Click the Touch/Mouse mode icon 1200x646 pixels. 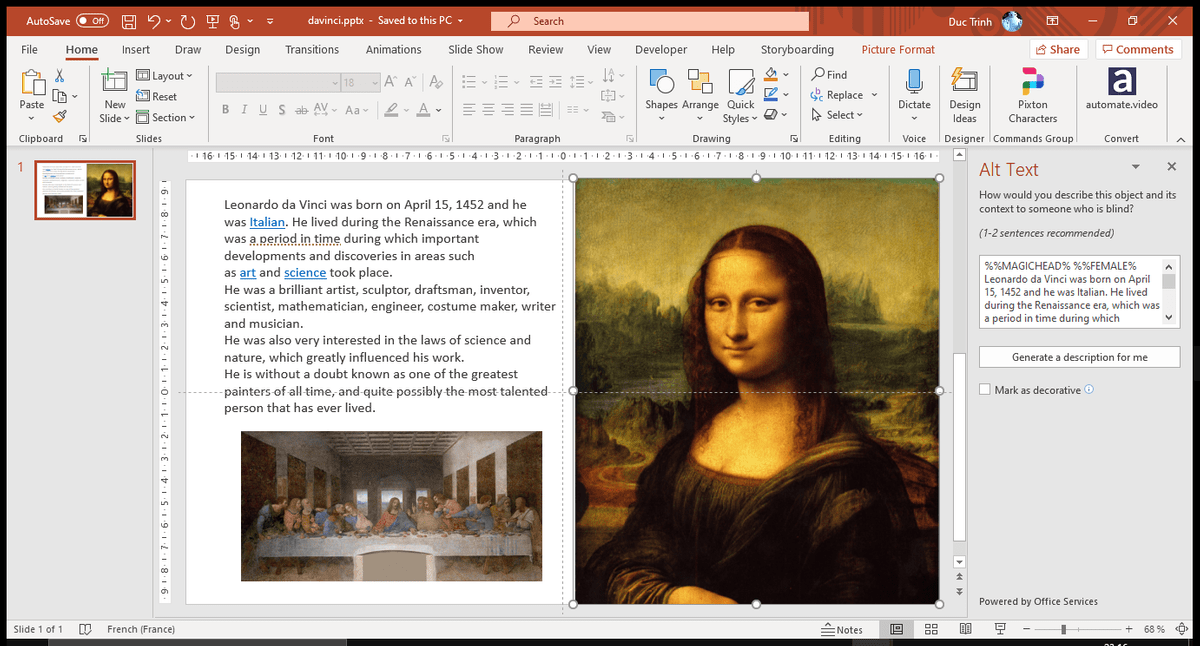coord(235,21)
